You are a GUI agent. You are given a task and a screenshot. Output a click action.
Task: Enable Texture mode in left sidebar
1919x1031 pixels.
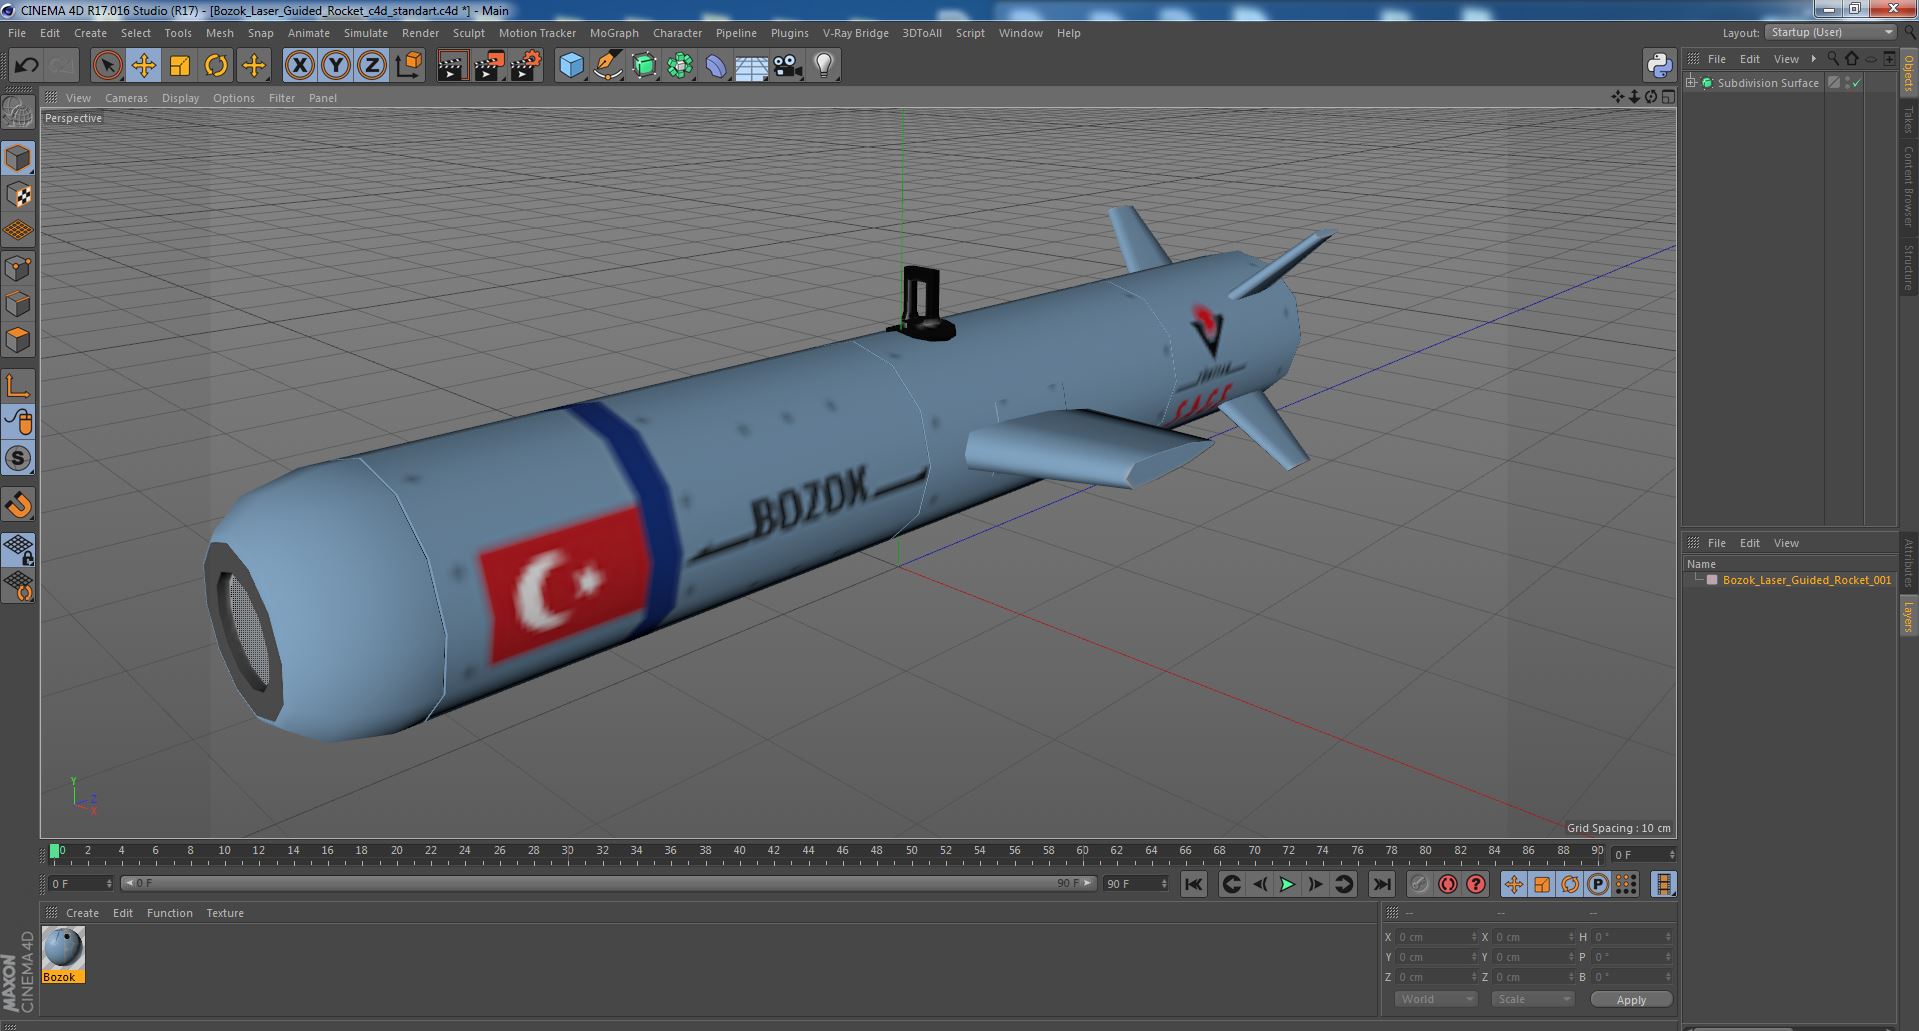coord(18,195)
